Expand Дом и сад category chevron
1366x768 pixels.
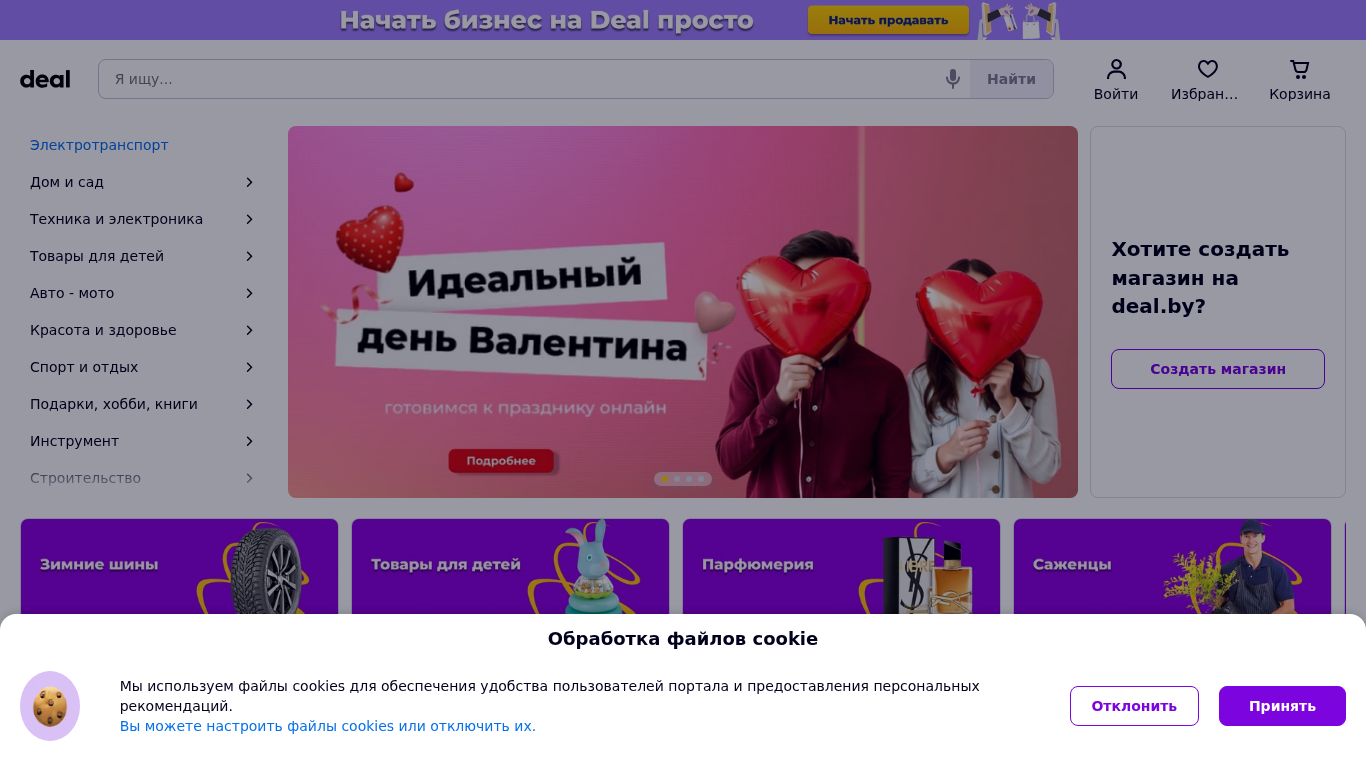pyautogui.click(x=250, y=182)
